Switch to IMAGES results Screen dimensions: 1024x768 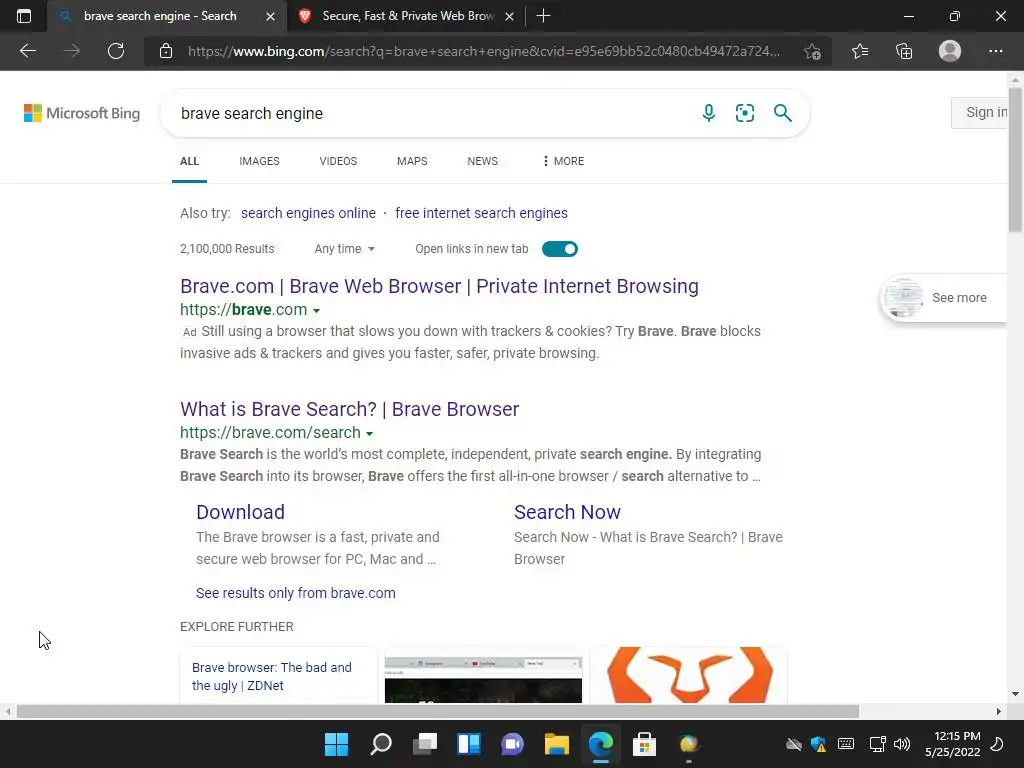[259, 161]
